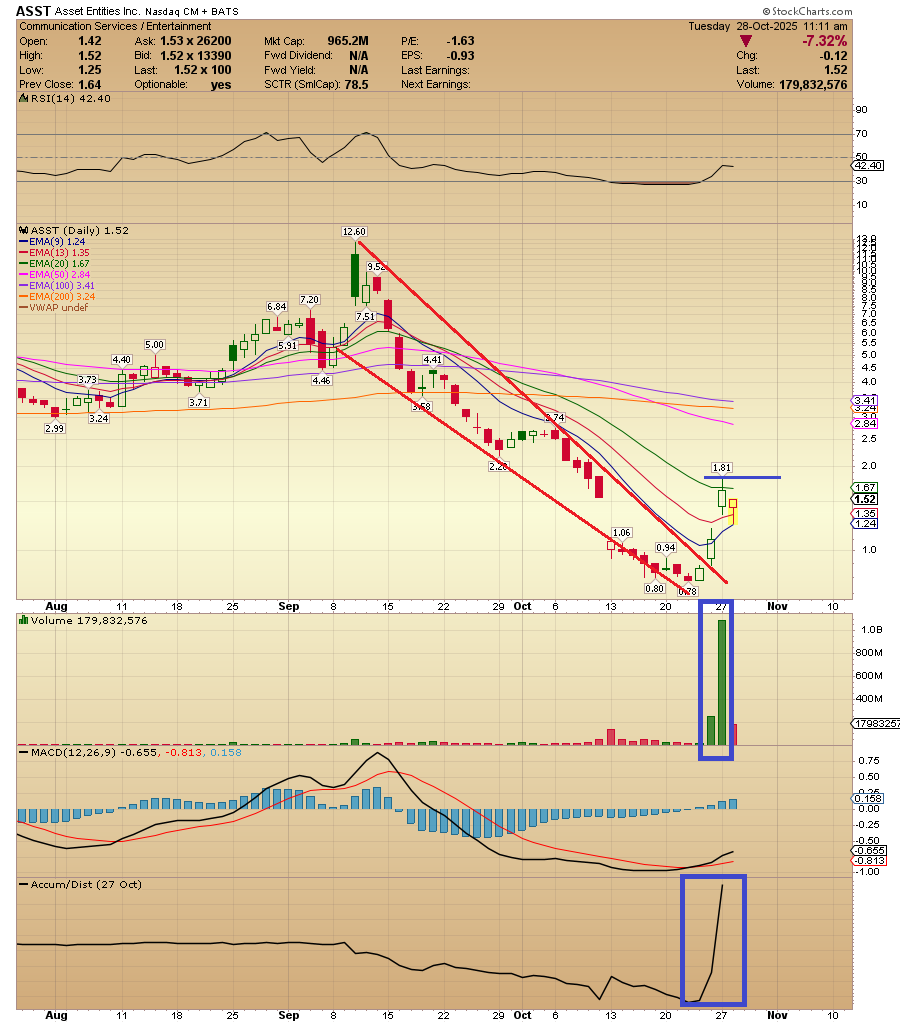Click the Nasdaq CM + BATS exchange label
Screen dimensions: 900x1023
coord(191,12)
